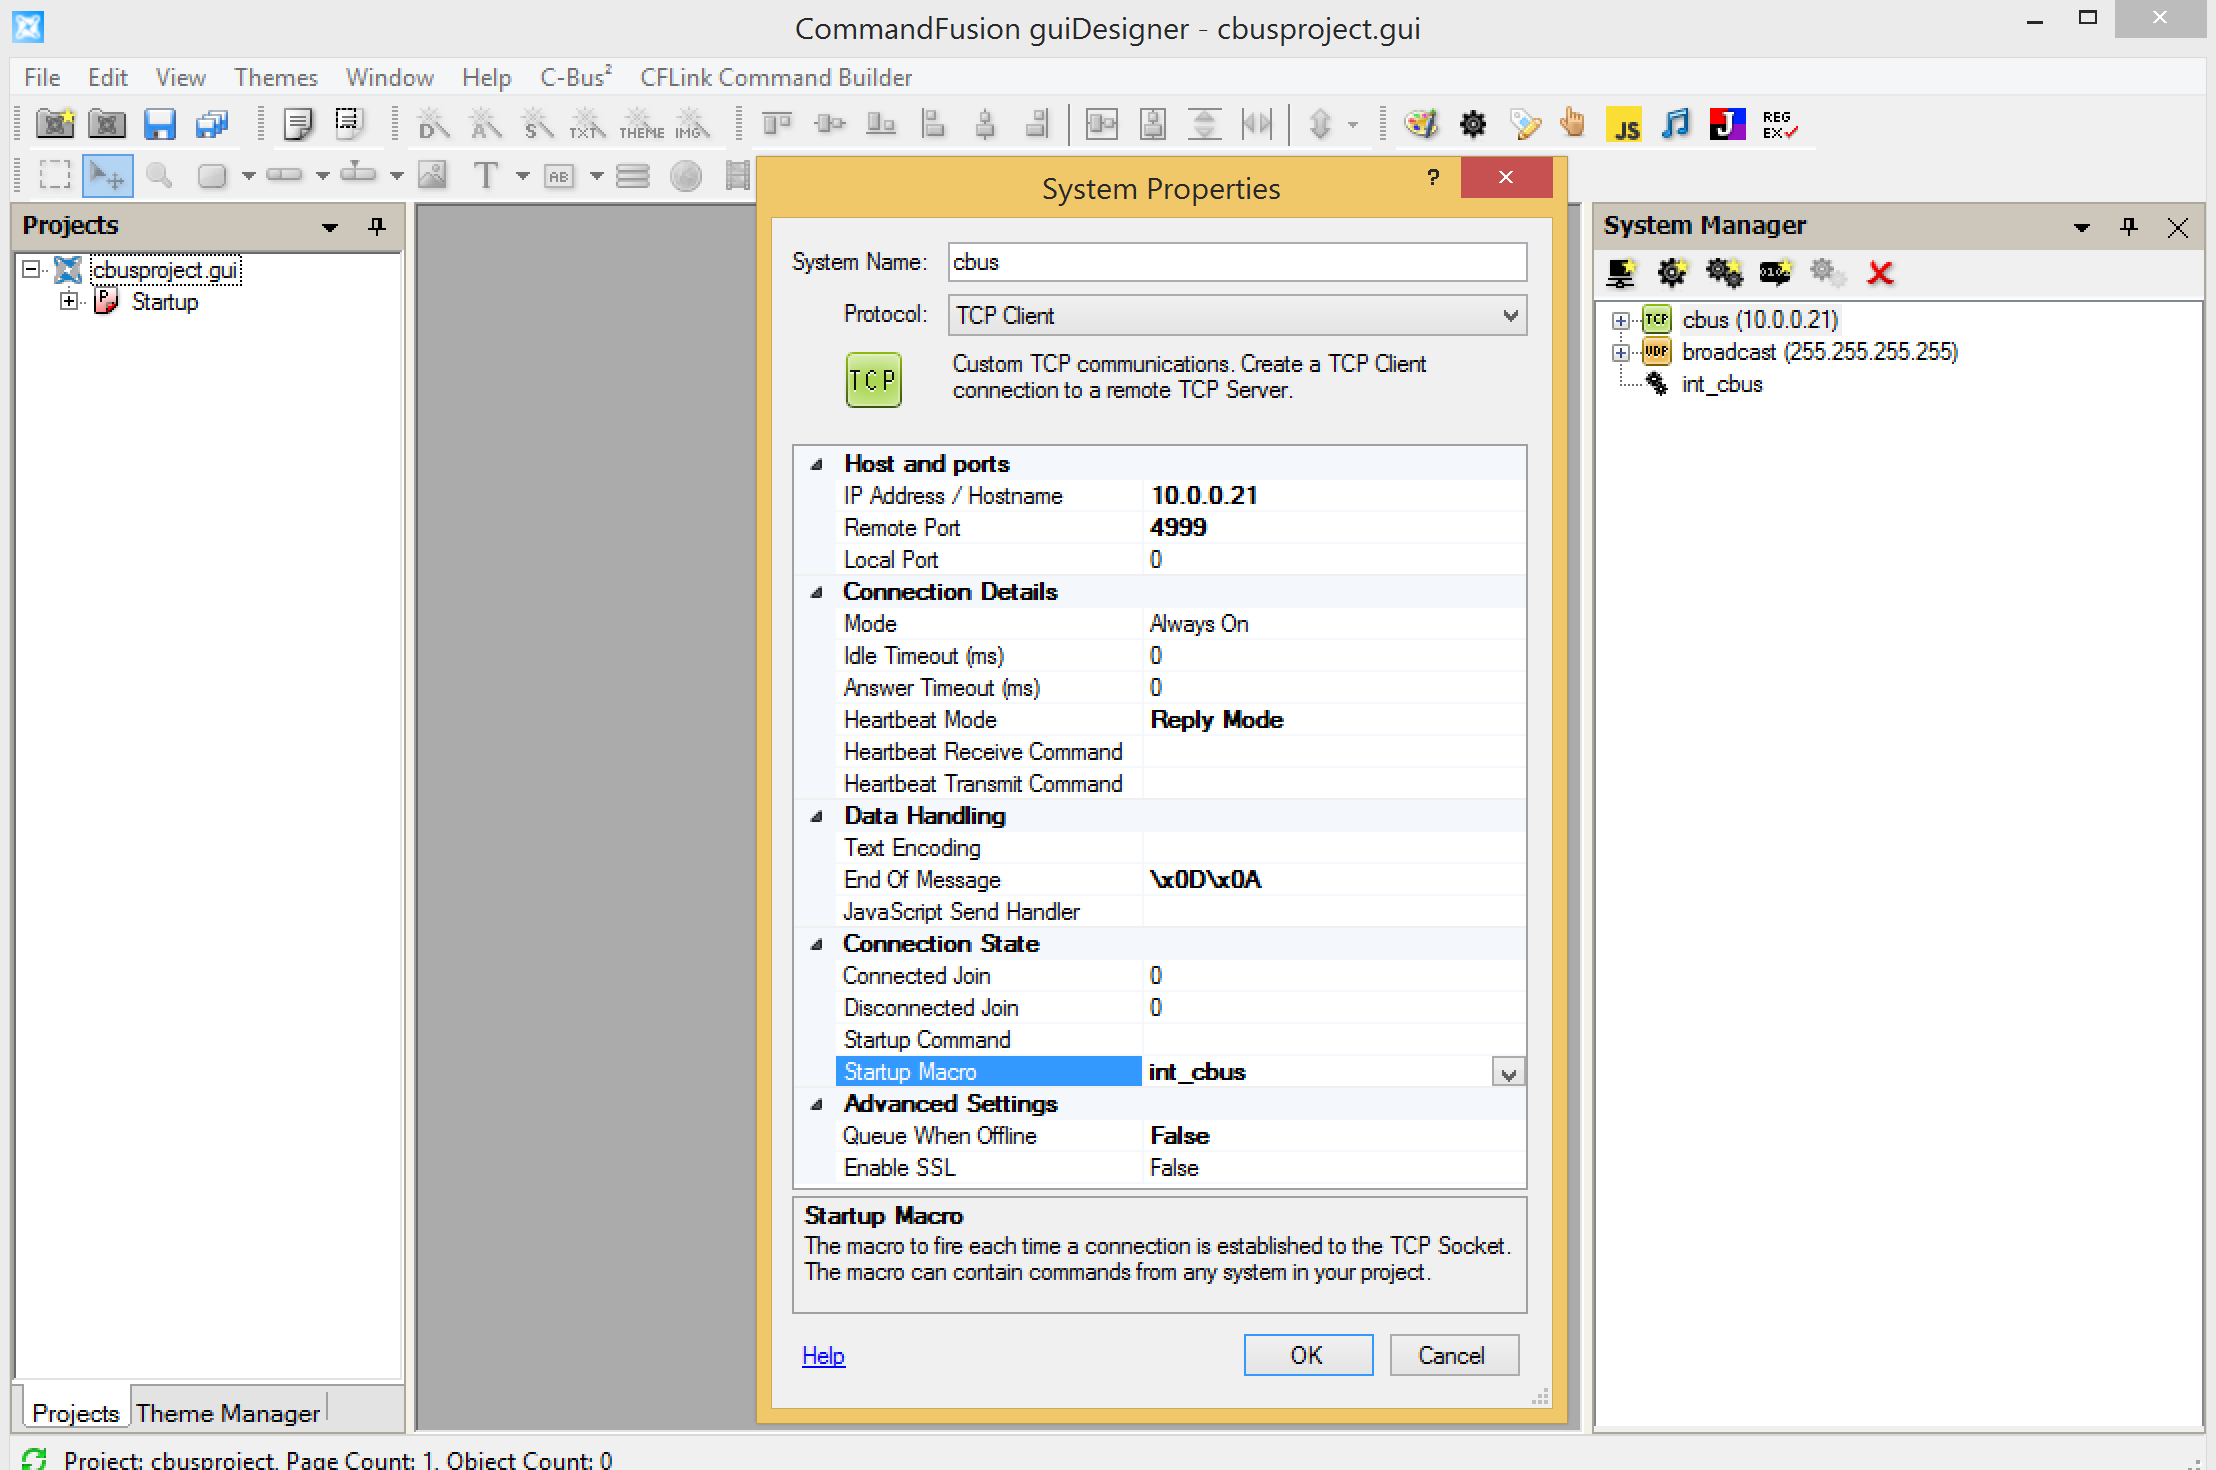Viewport: 2216px width, 1470px height.
Task: Click the RegEx tester toolbar icon
Action: [x=1779, y=124]
